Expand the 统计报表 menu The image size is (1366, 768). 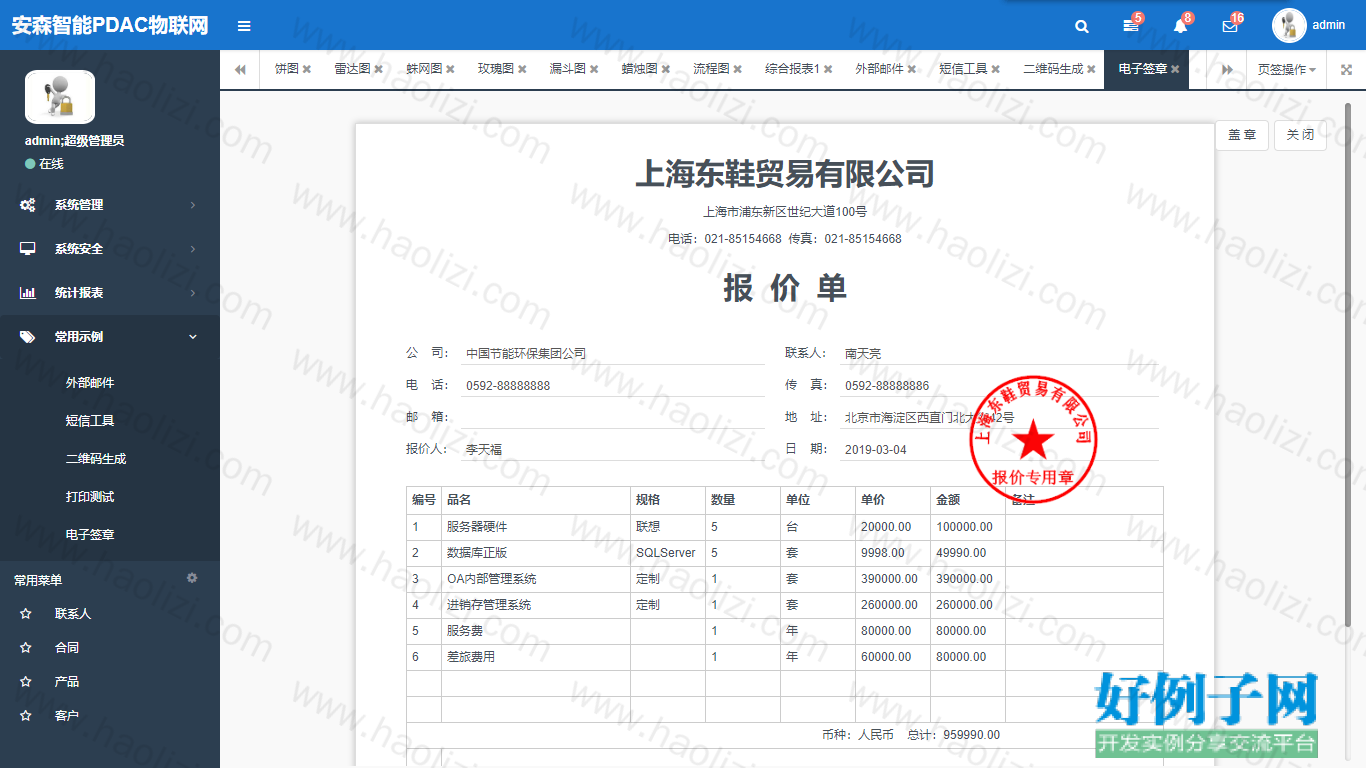(110, 293)
